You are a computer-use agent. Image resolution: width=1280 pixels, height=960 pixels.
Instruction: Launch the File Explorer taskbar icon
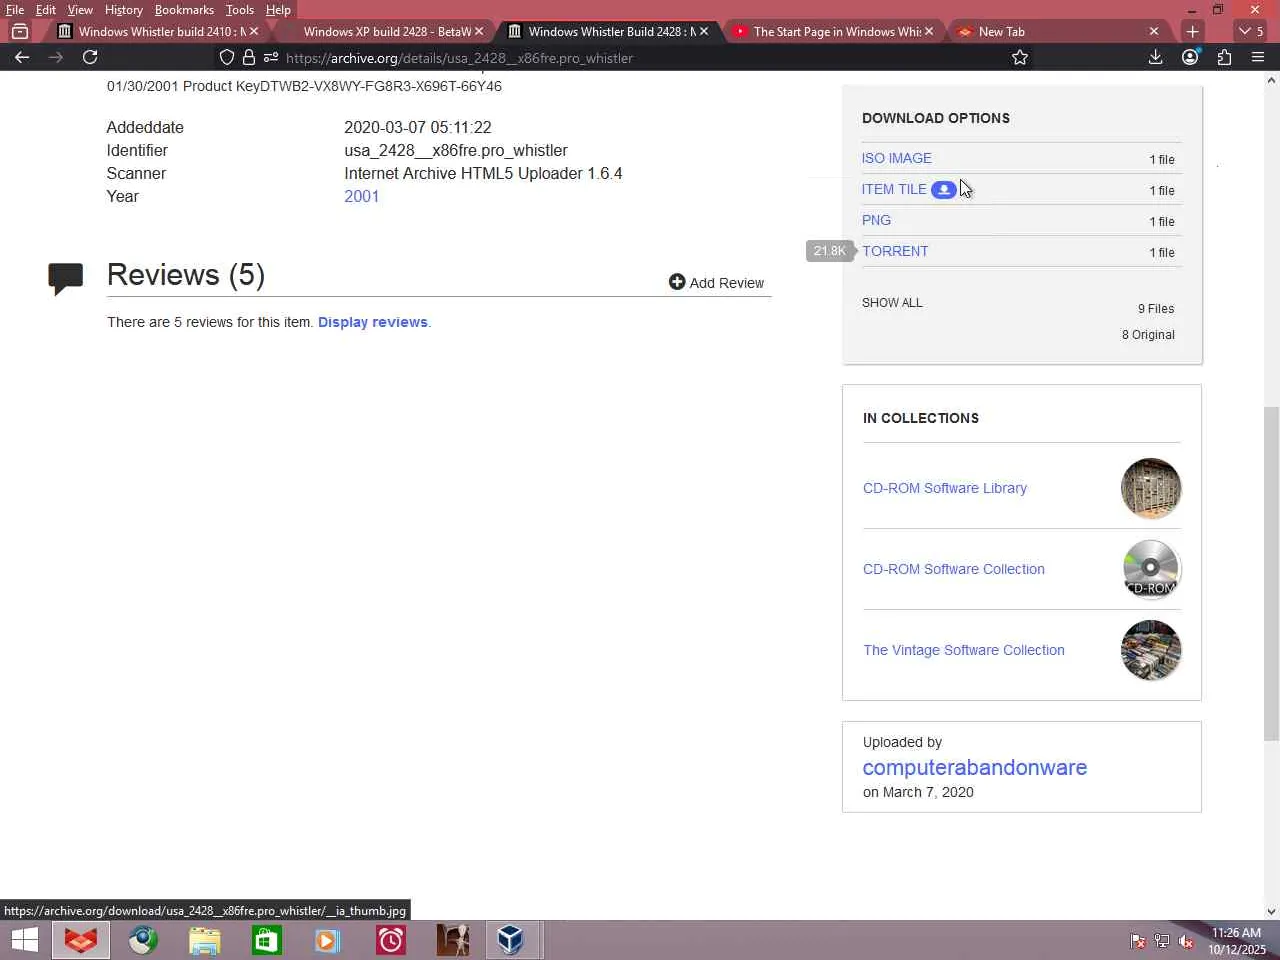tap(204, 940)
